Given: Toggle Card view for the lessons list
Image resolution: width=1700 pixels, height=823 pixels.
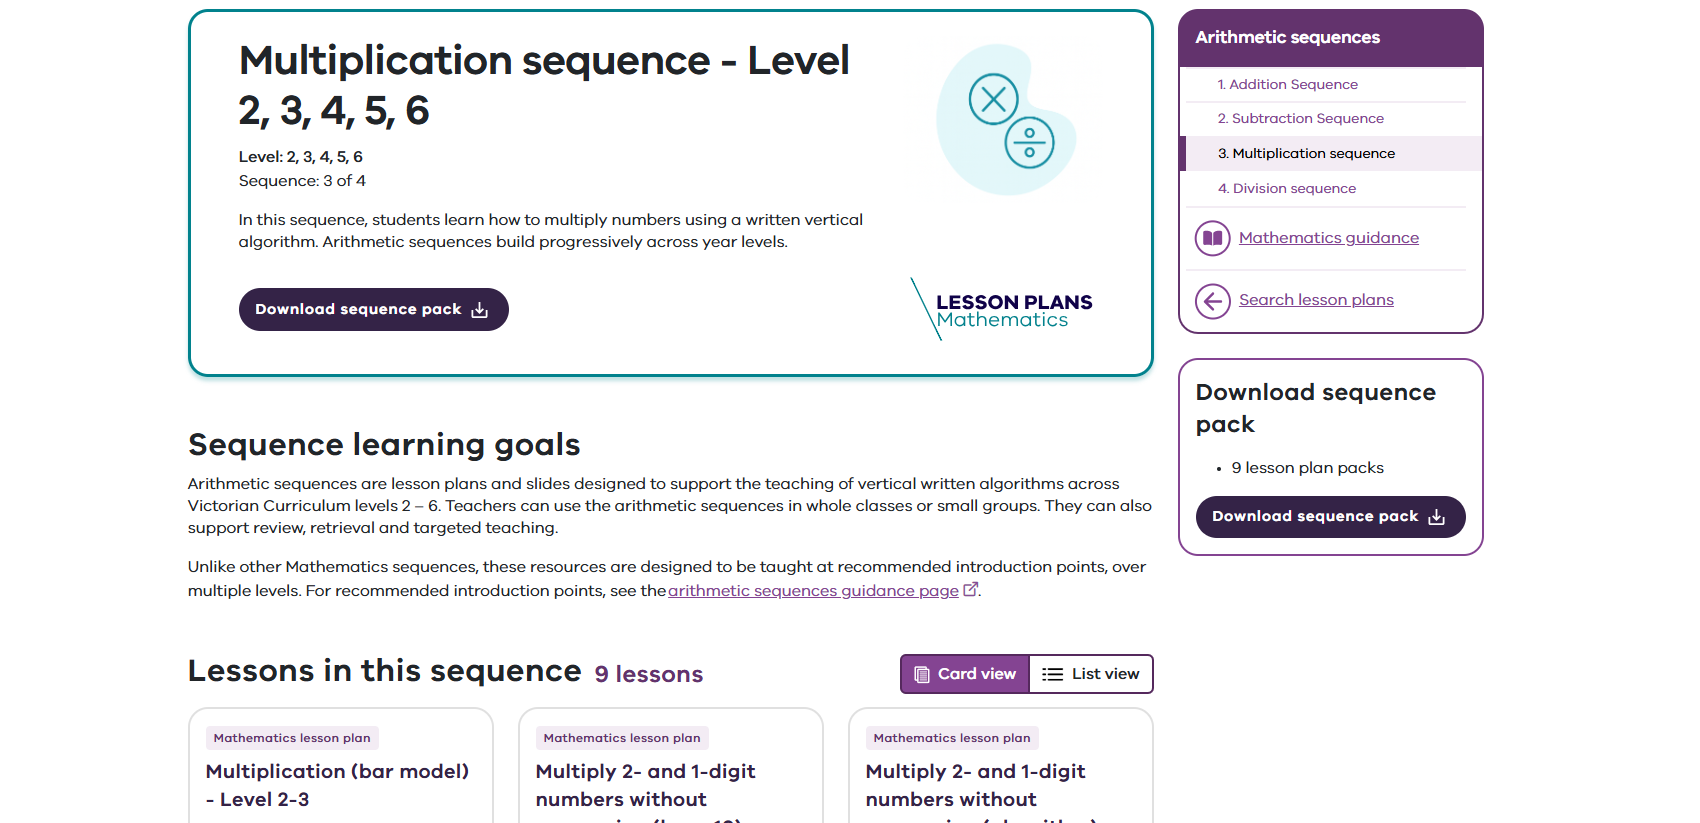Looking at the screenshot, I should tap(963, 674).
